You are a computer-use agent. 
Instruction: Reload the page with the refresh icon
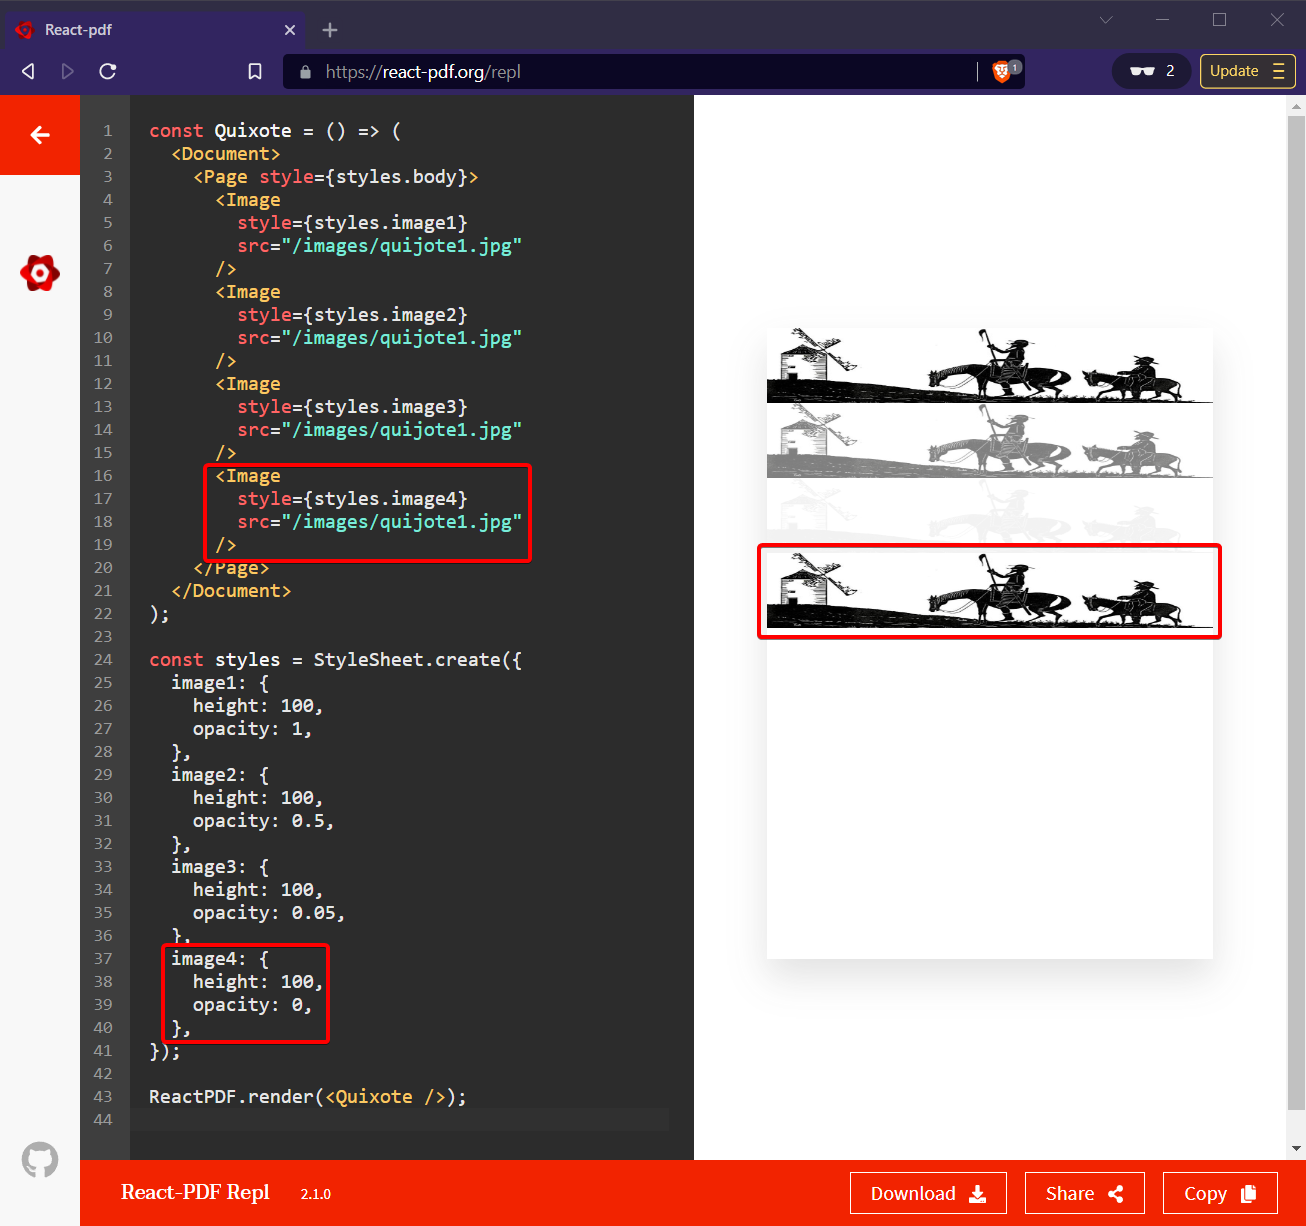(x=107, y=71)
